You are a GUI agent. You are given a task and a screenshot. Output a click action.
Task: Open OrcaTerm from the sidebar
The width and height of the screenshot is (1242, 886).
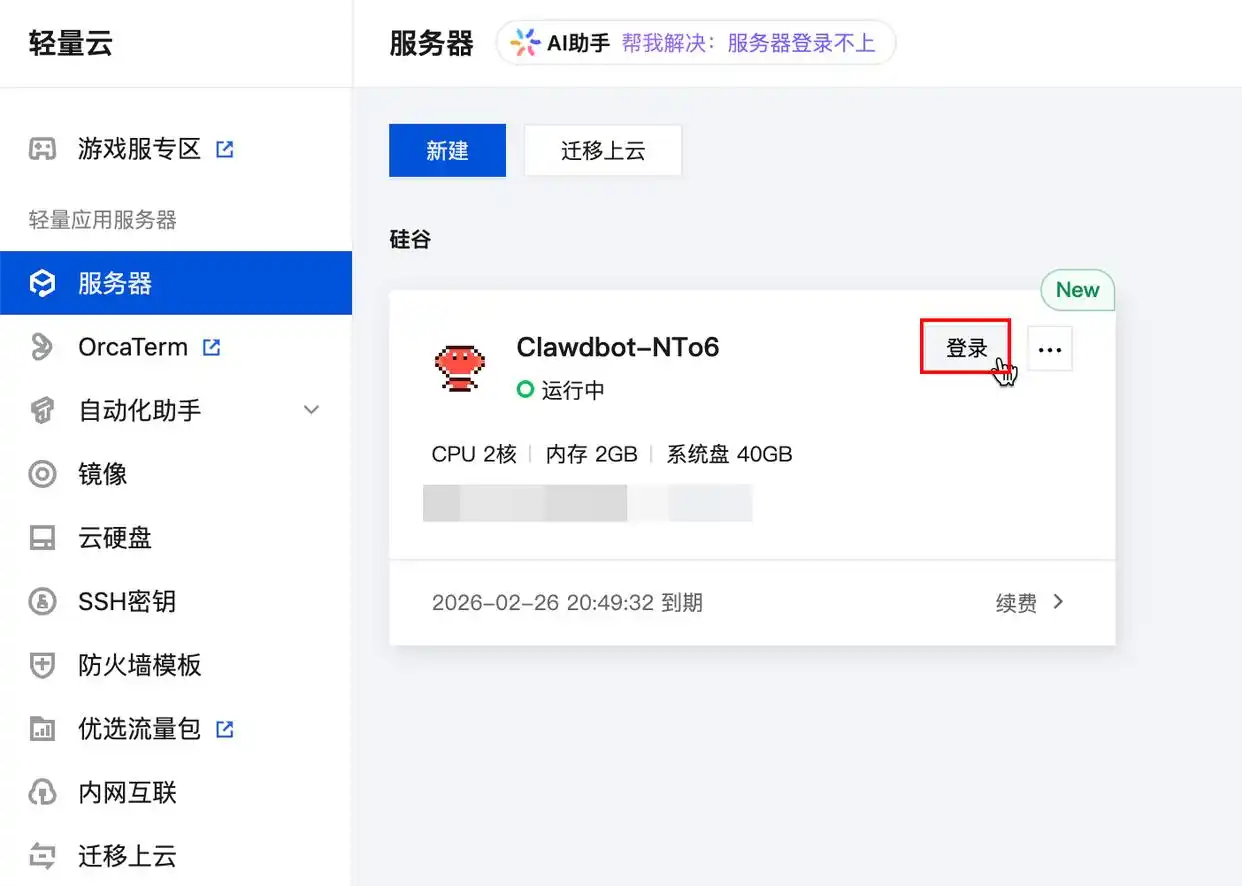pyautogui.click(x=42, y=346)
